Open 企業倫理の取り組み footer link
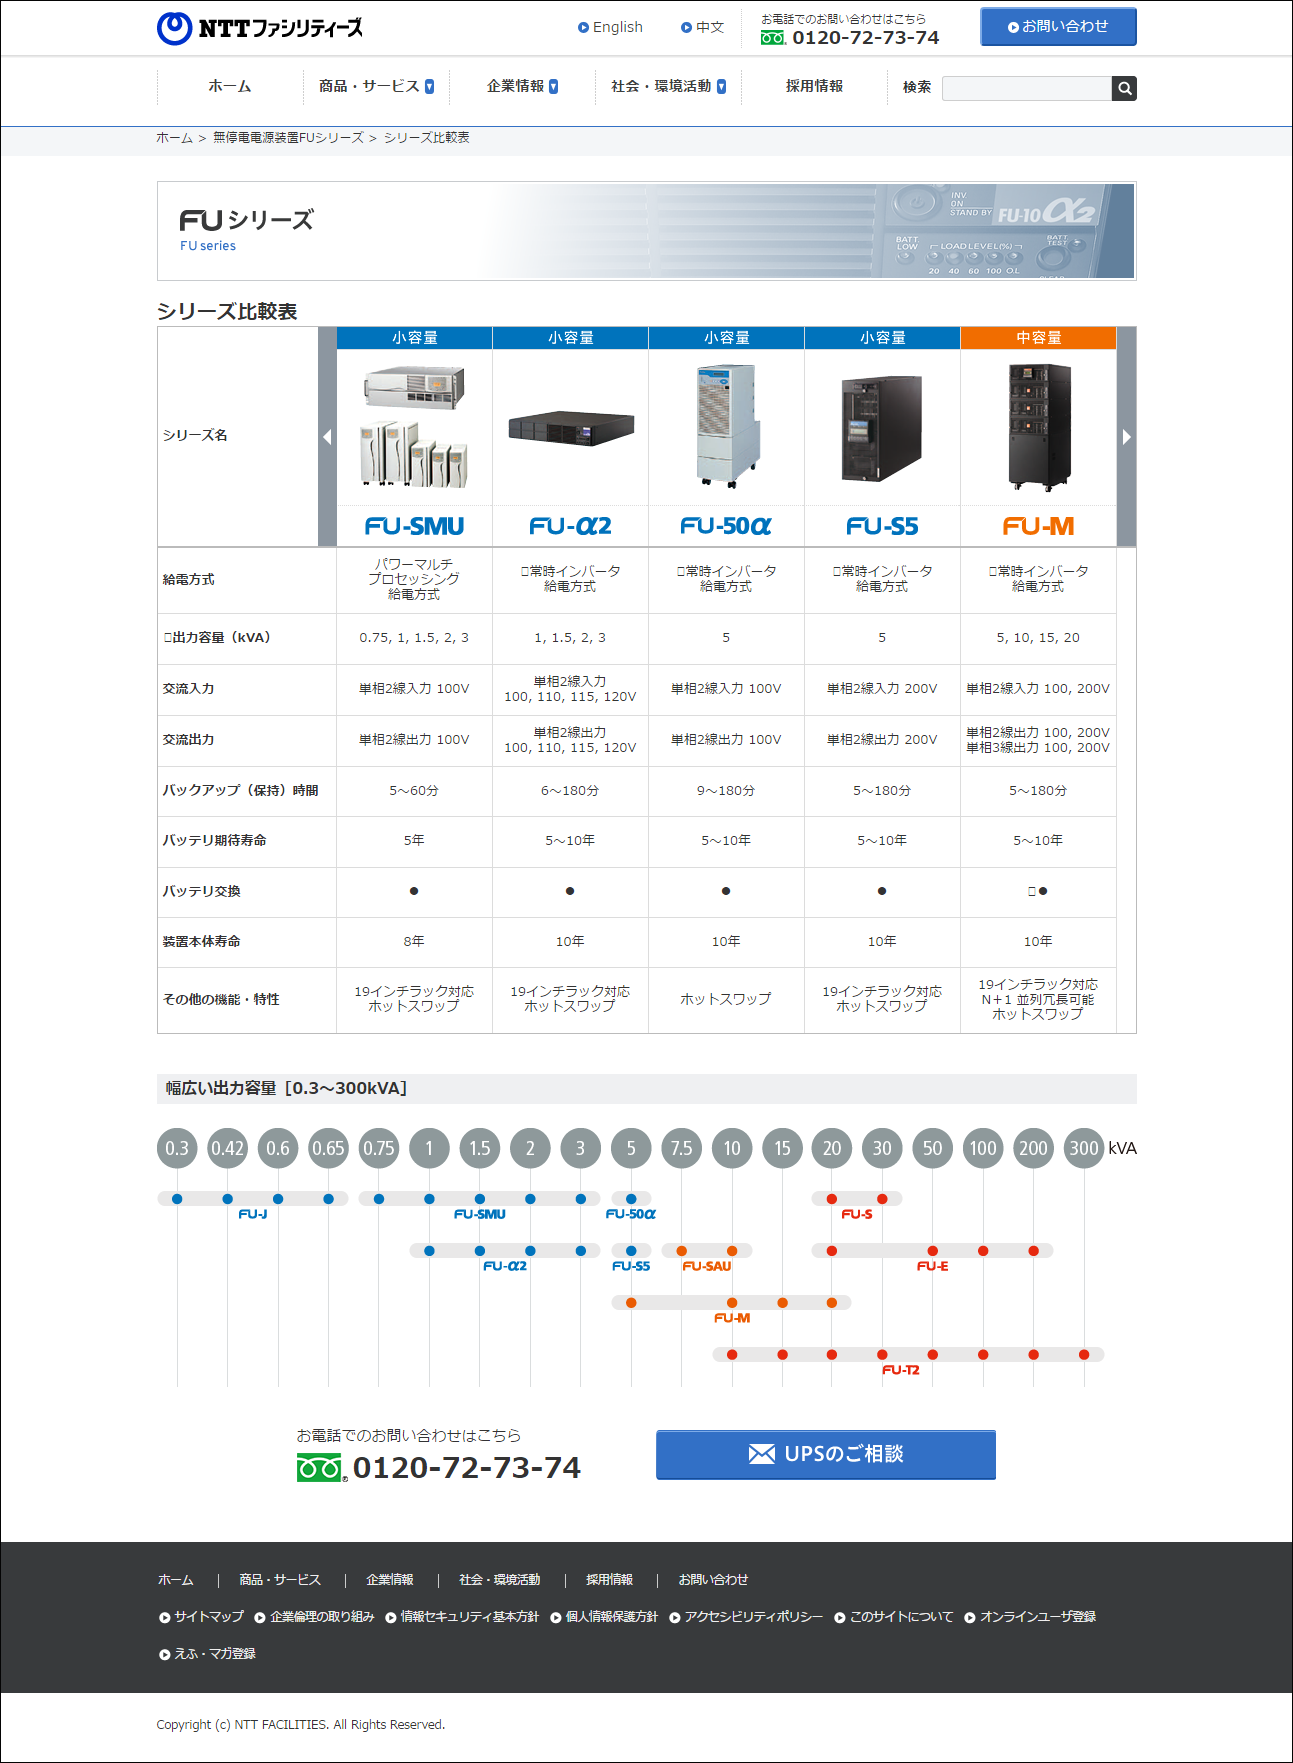 point(315,1617)
